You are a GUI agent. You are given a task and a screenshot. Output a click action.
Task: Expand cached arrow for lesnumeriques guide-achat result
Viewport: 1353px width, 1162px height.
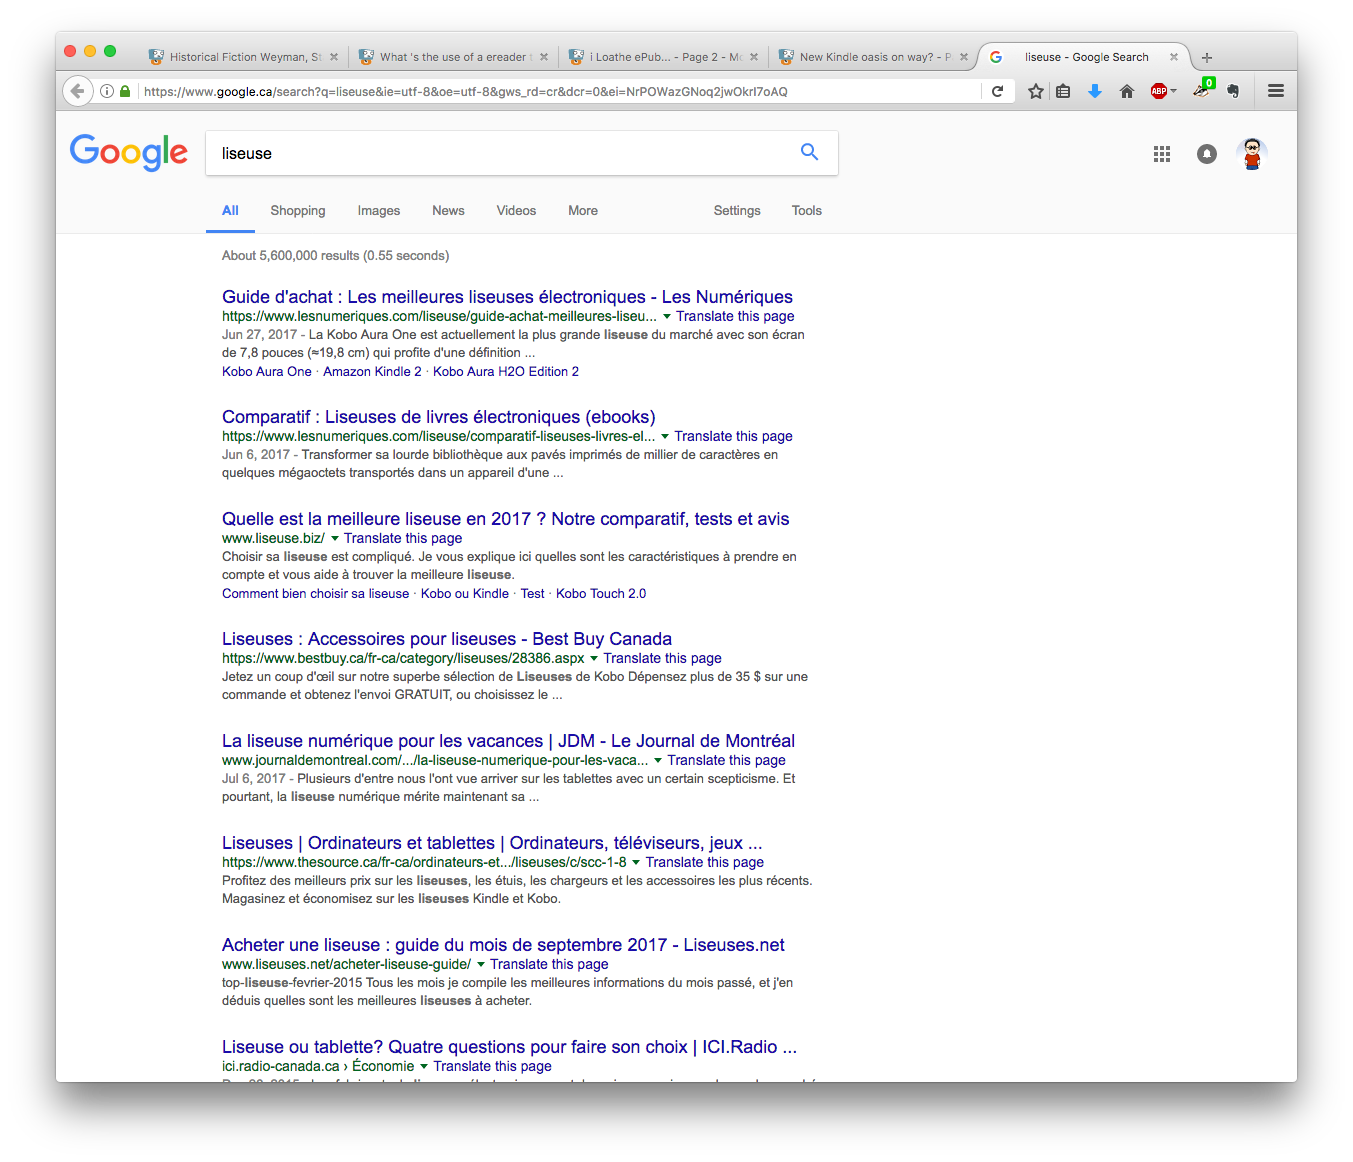pos(667,317)
